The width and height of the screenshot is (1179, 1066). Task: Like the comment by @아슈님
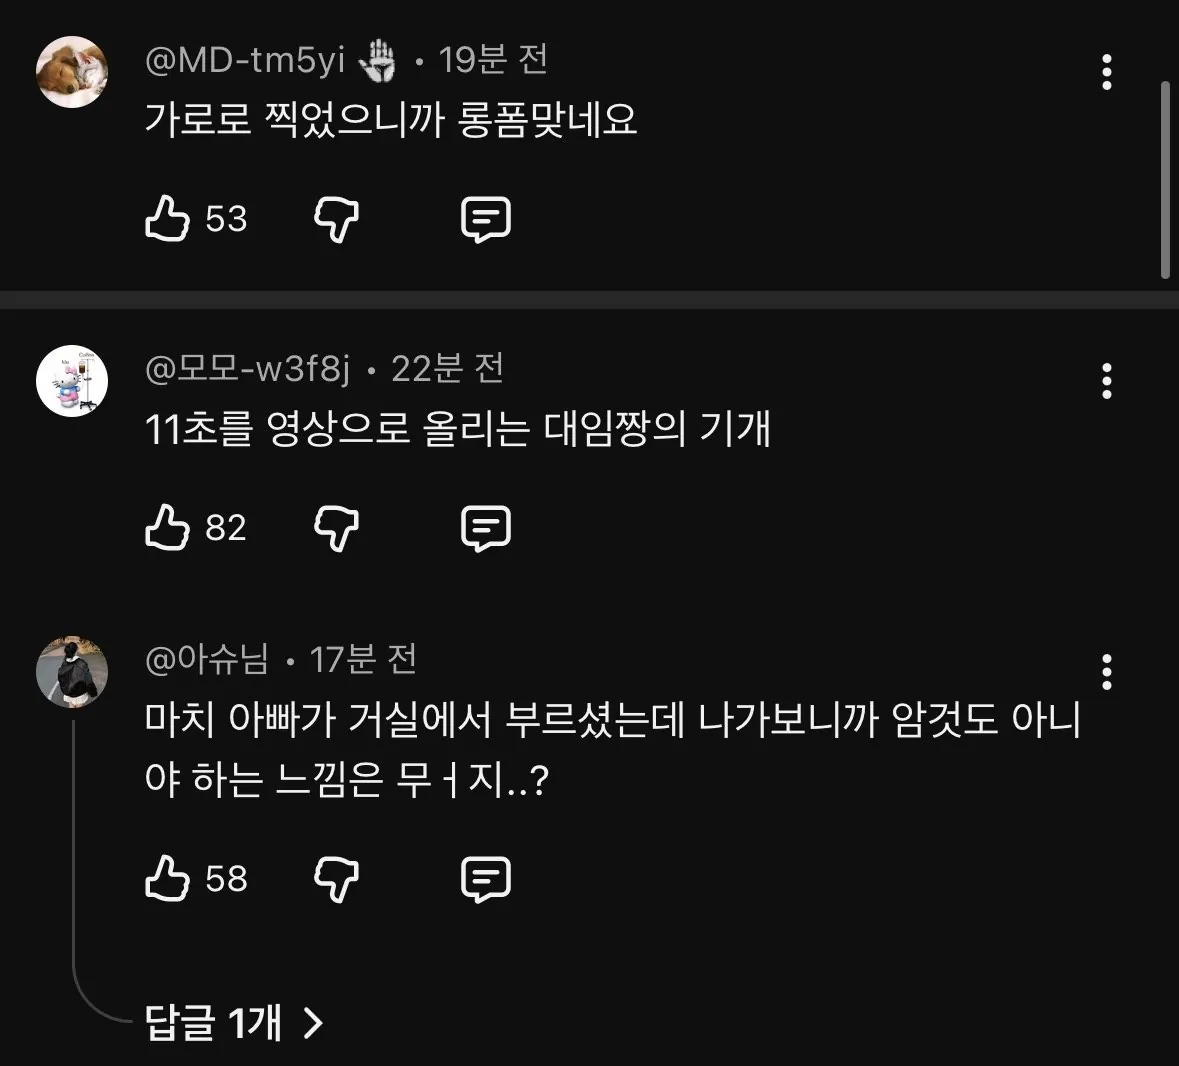pyautogui.click(x=168, y=878)
